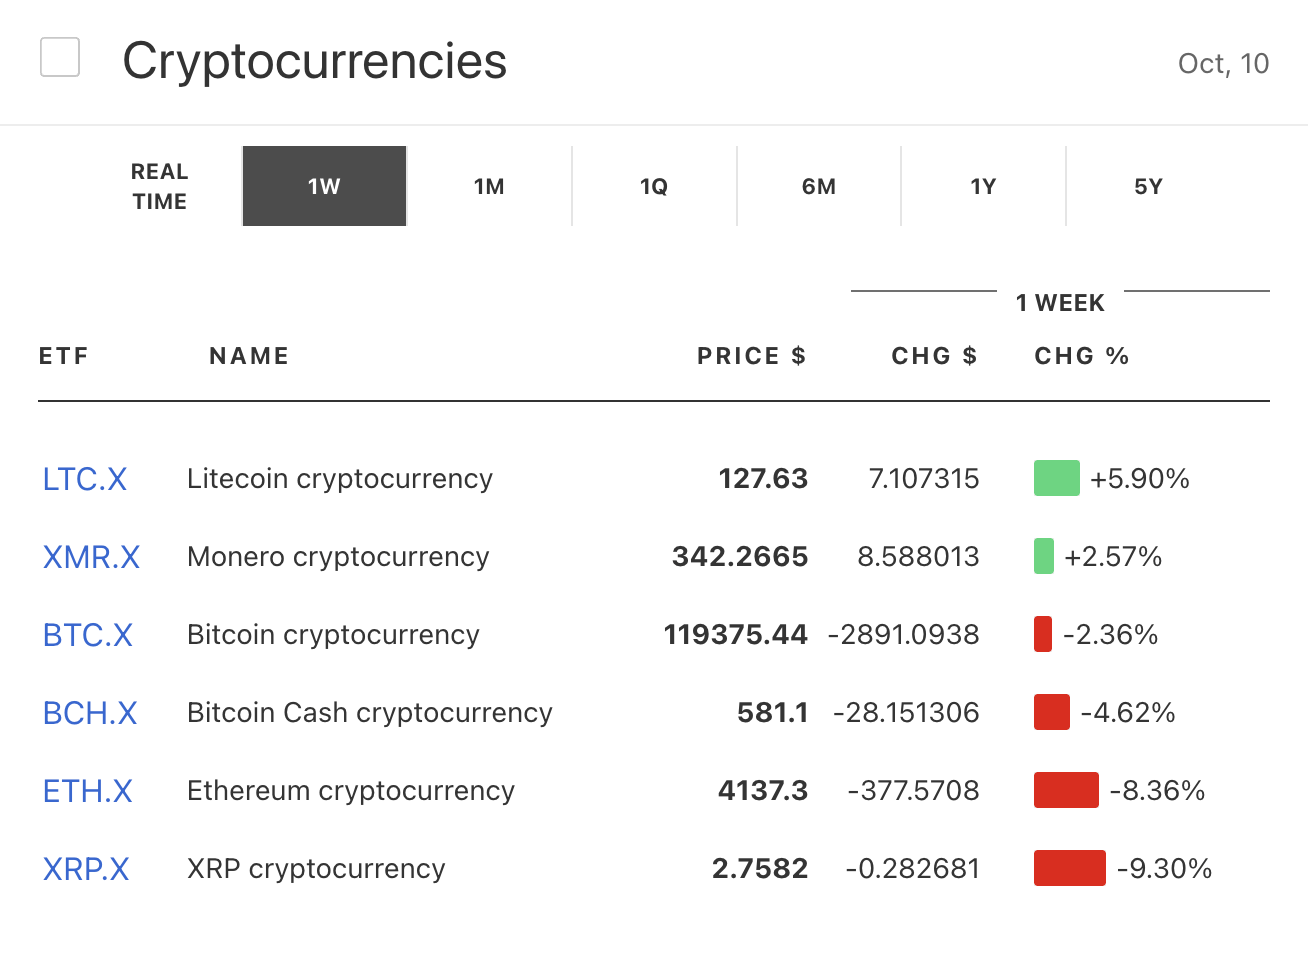The width and height of the screenshot is (1308, 956).
Task: Follow the BCH.X ticker link
Action: 90,713
